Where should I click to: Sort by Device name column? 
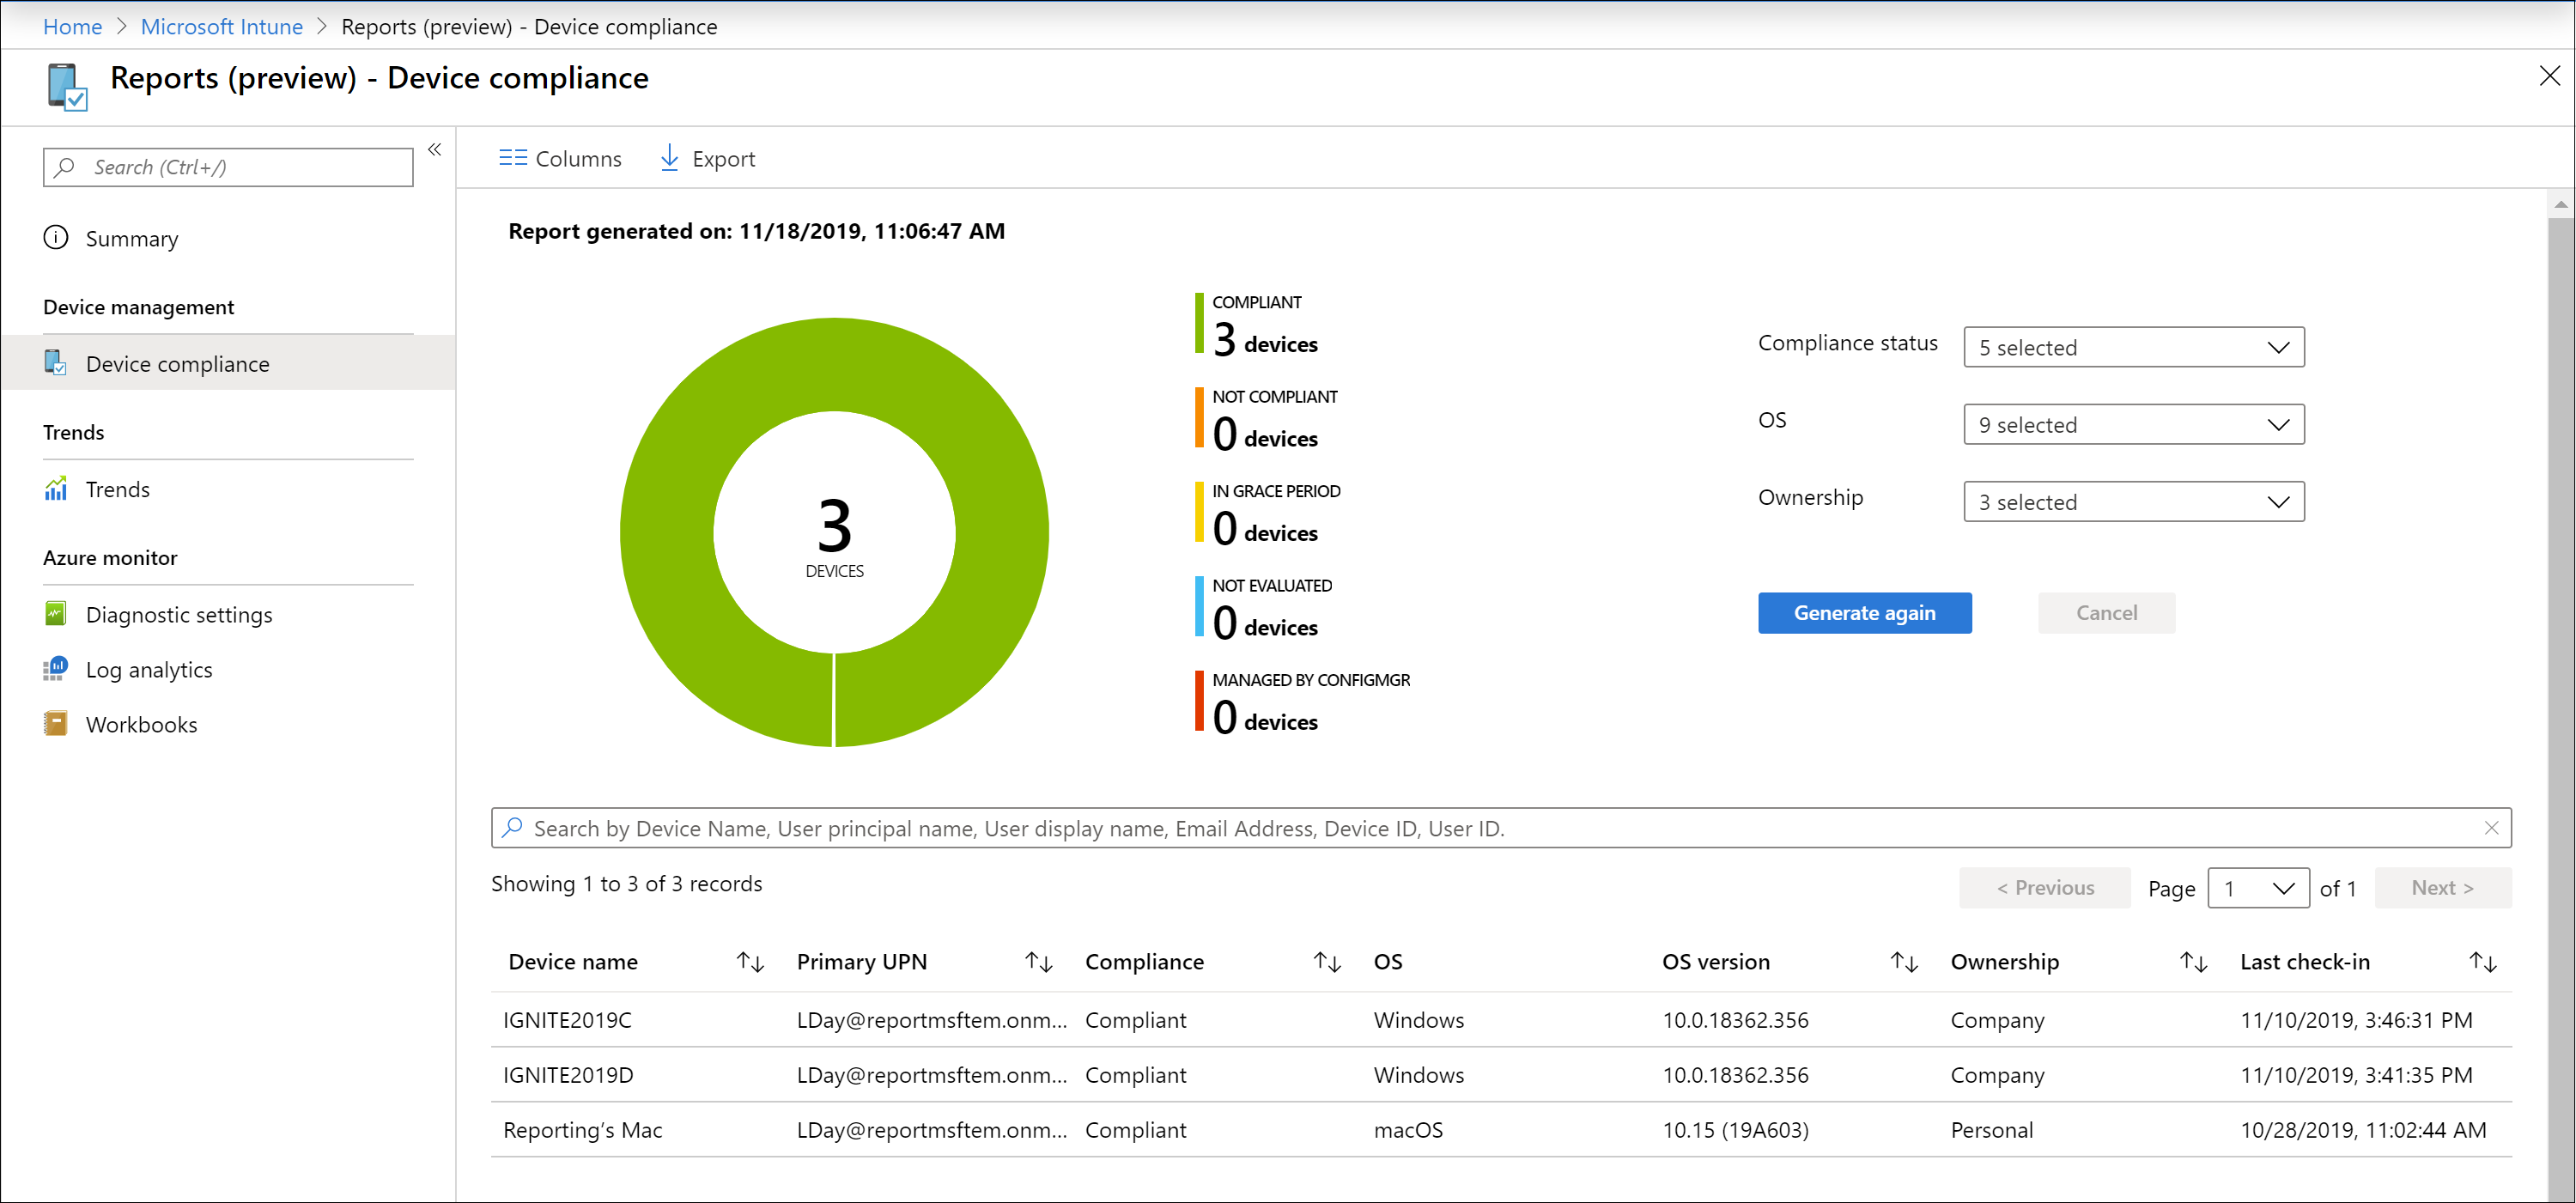(x=746, y=960)
